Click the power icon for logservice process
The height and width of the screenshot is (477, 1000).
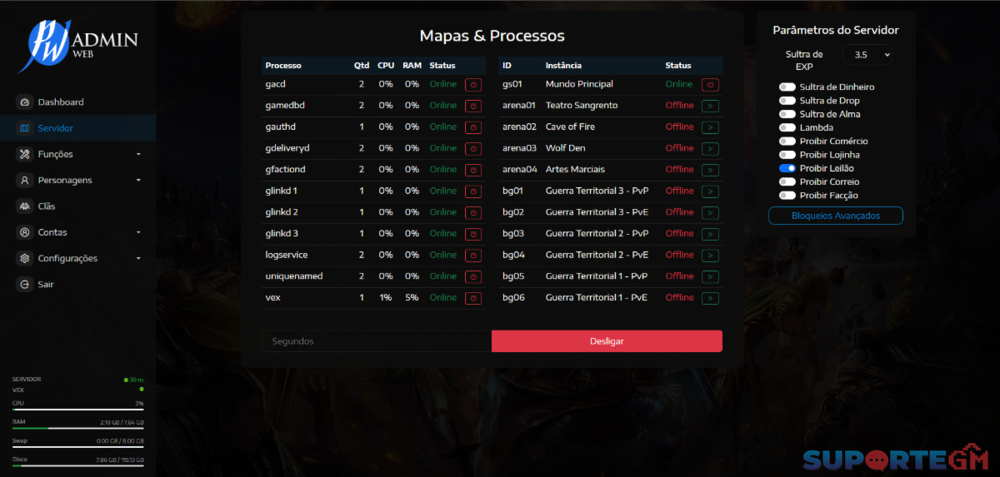(x=473, y=255)
